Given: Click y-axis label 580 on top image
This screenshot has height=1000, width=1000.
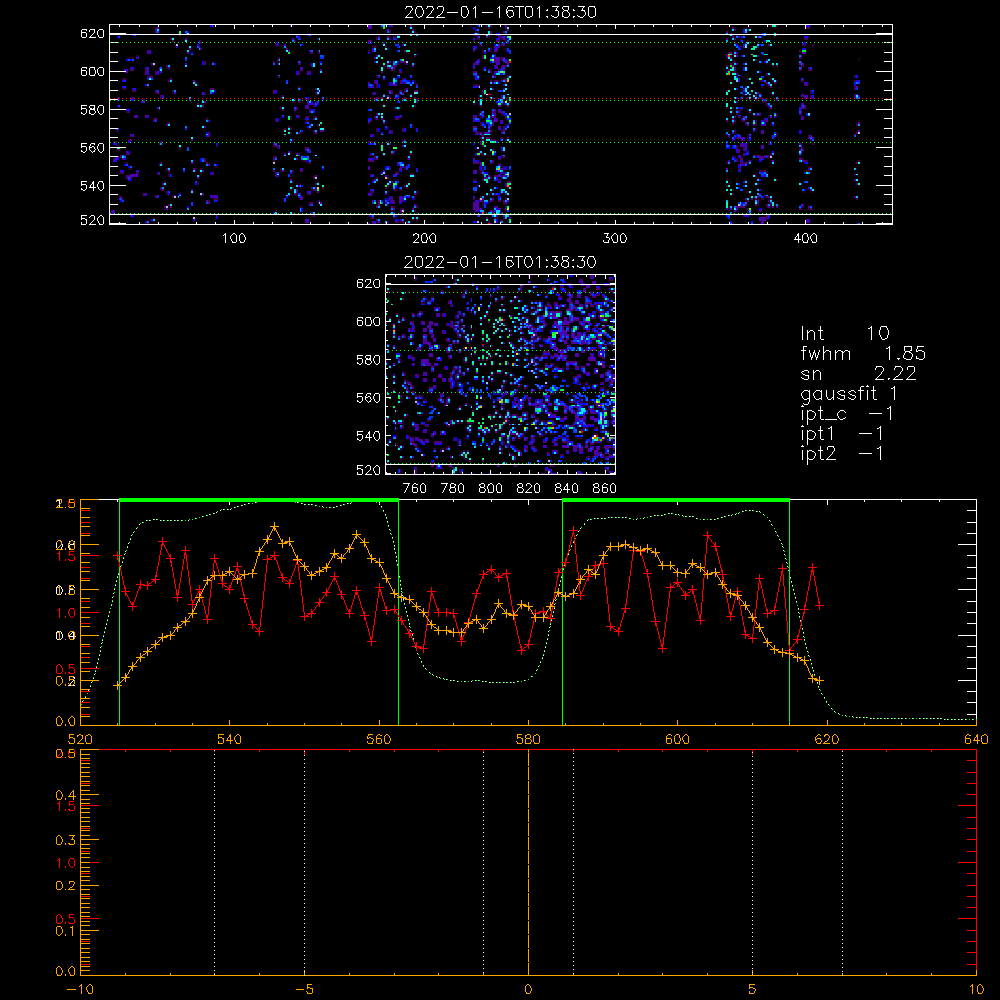Looking at the screenshot, I should tap(92, 110).
